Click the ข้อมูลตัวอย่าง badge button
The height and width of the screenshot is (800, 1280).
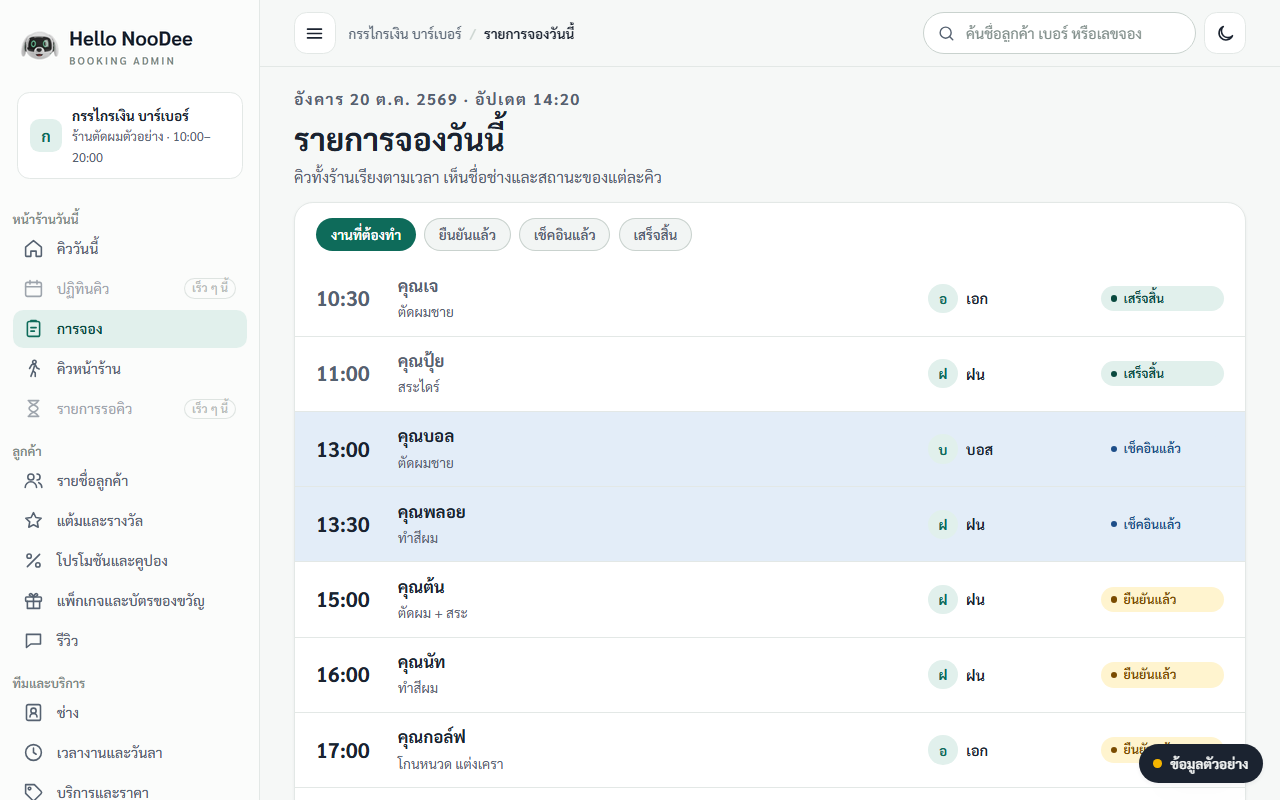1201,764
